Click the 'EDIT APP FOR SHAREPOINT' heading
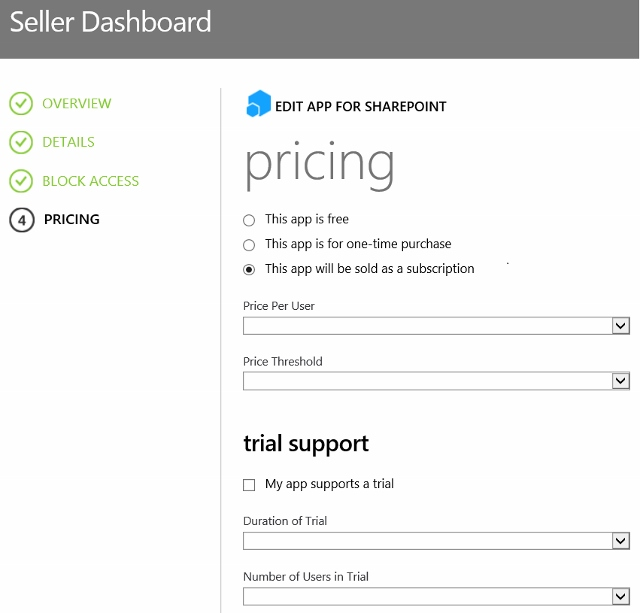This screenshot has width=640, height=613. click(360, 107)
